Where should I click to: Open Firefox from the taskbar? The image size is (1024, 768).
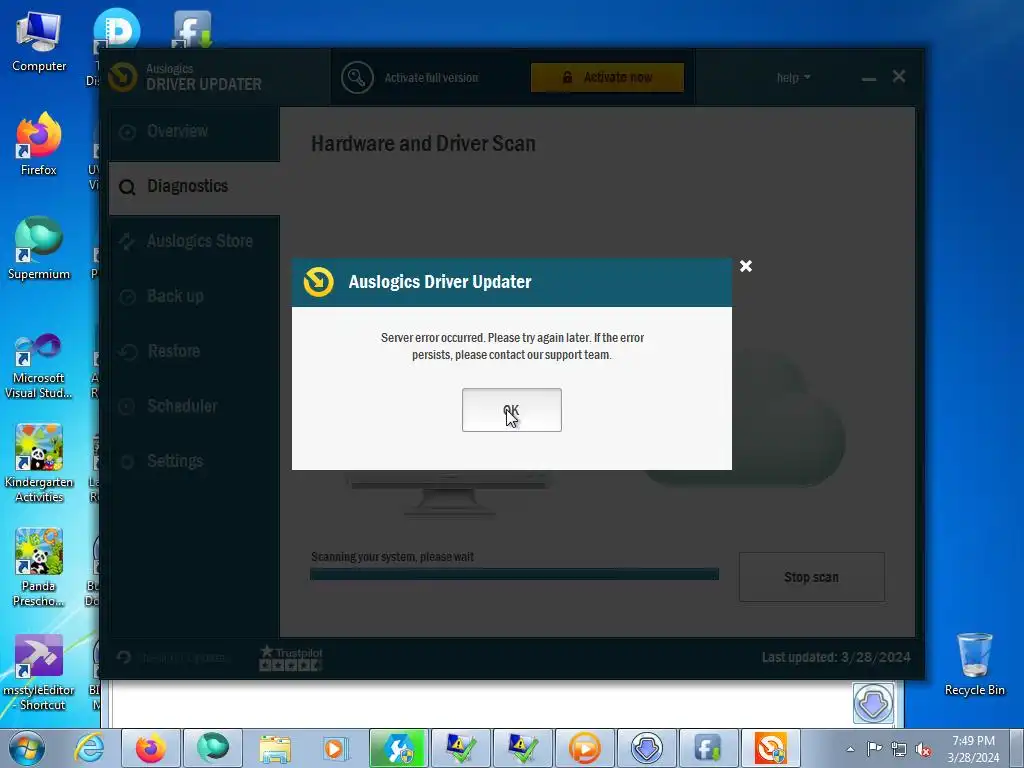(x=150, y=748)
